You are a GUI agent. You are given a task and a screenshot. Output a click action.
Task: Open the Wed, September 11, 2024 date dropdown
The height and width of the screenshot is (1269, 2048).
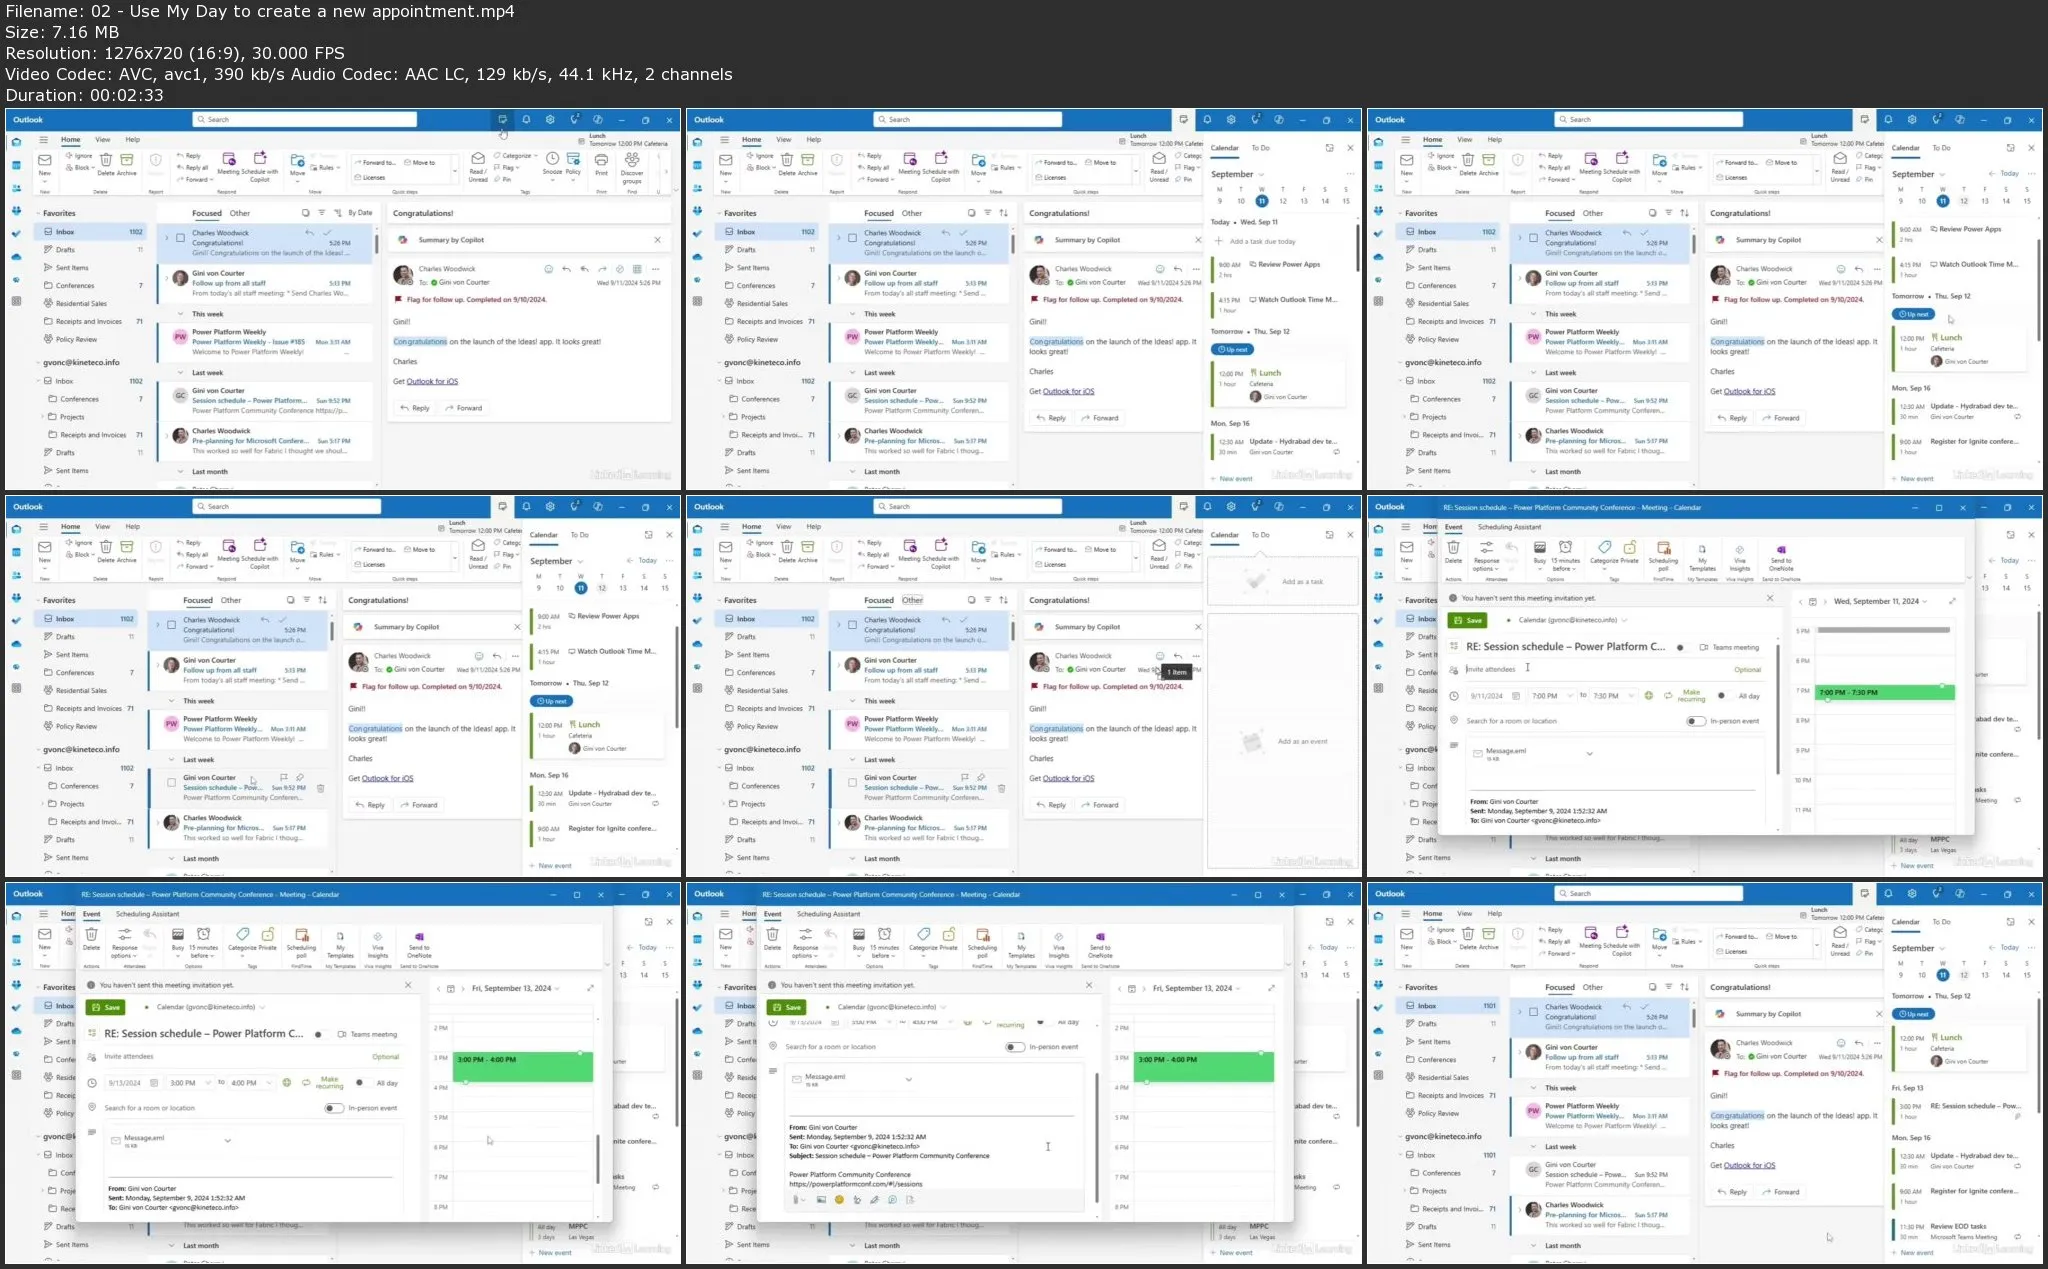coord(1880,602)
